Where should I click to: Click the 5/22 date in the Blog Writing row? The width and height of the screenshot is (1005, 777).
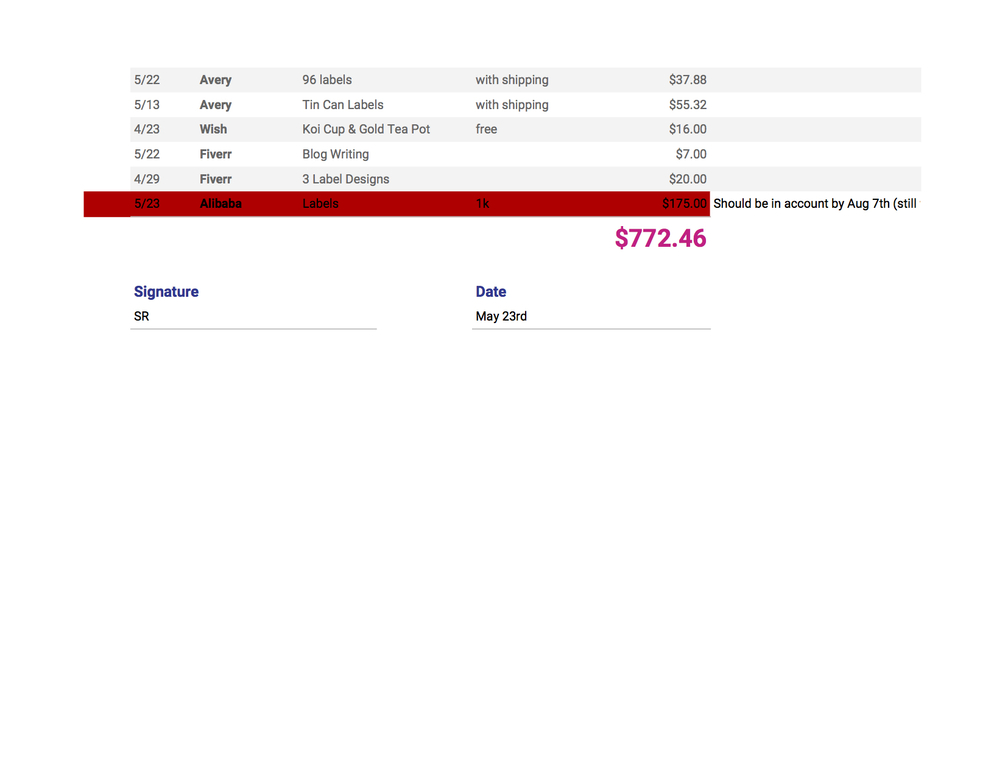[x=147, y=155]
